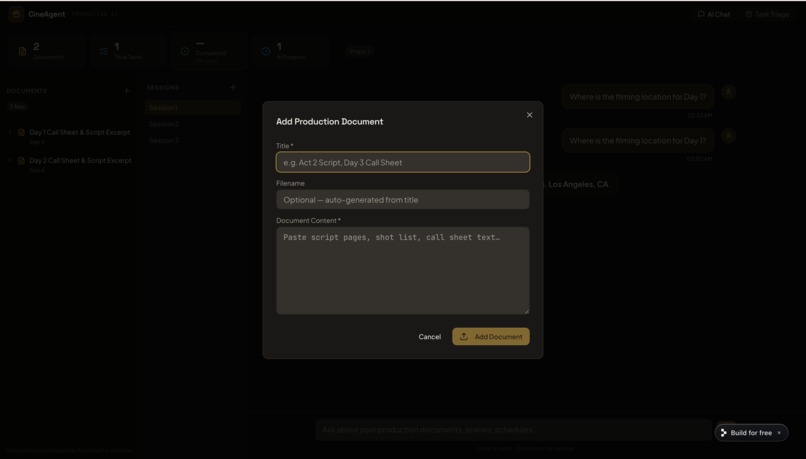This screenshot has width=806, height=459.
Task: Open Day 1 Call Sheet & Script Excerpt
Action: pos(80,132)
